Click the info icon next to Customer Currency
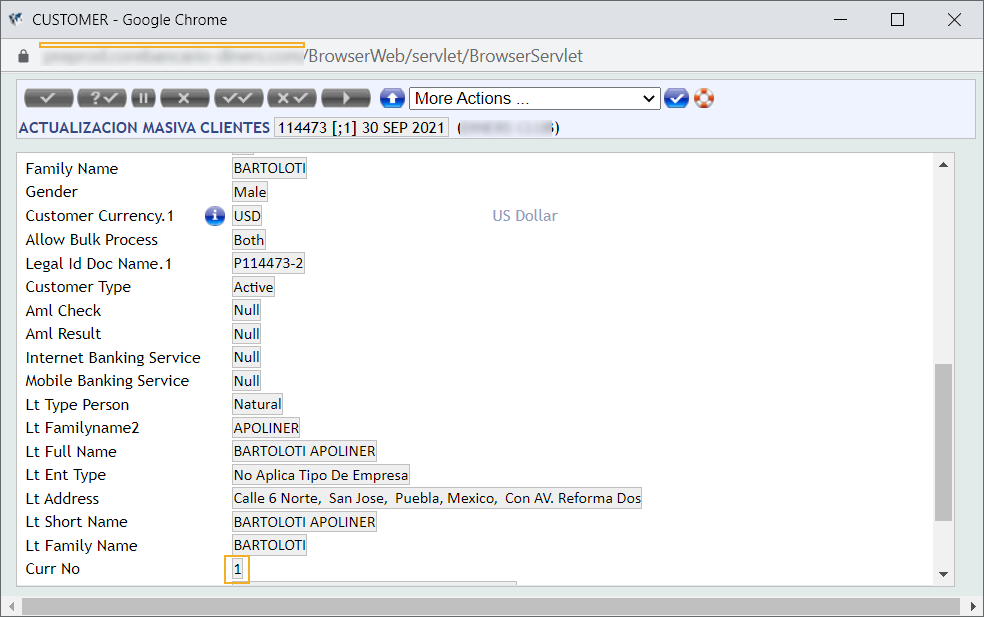The width and height of the screenshot is (984, 617). click(214, 216)
